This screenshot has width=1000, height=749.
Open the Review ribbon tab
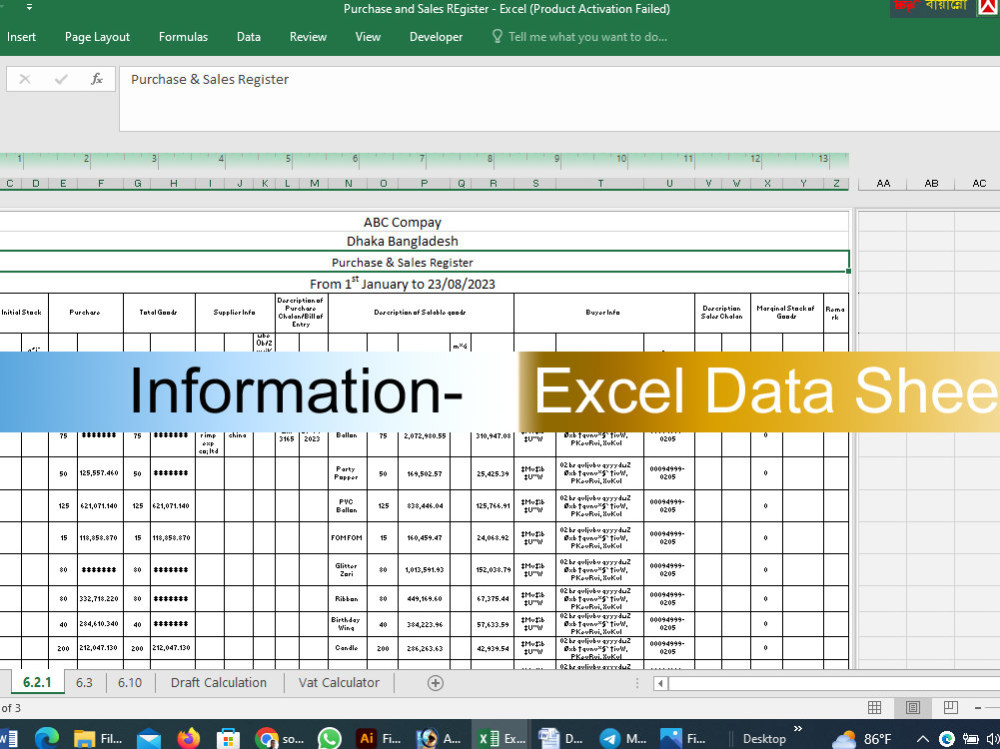(308, 36)
